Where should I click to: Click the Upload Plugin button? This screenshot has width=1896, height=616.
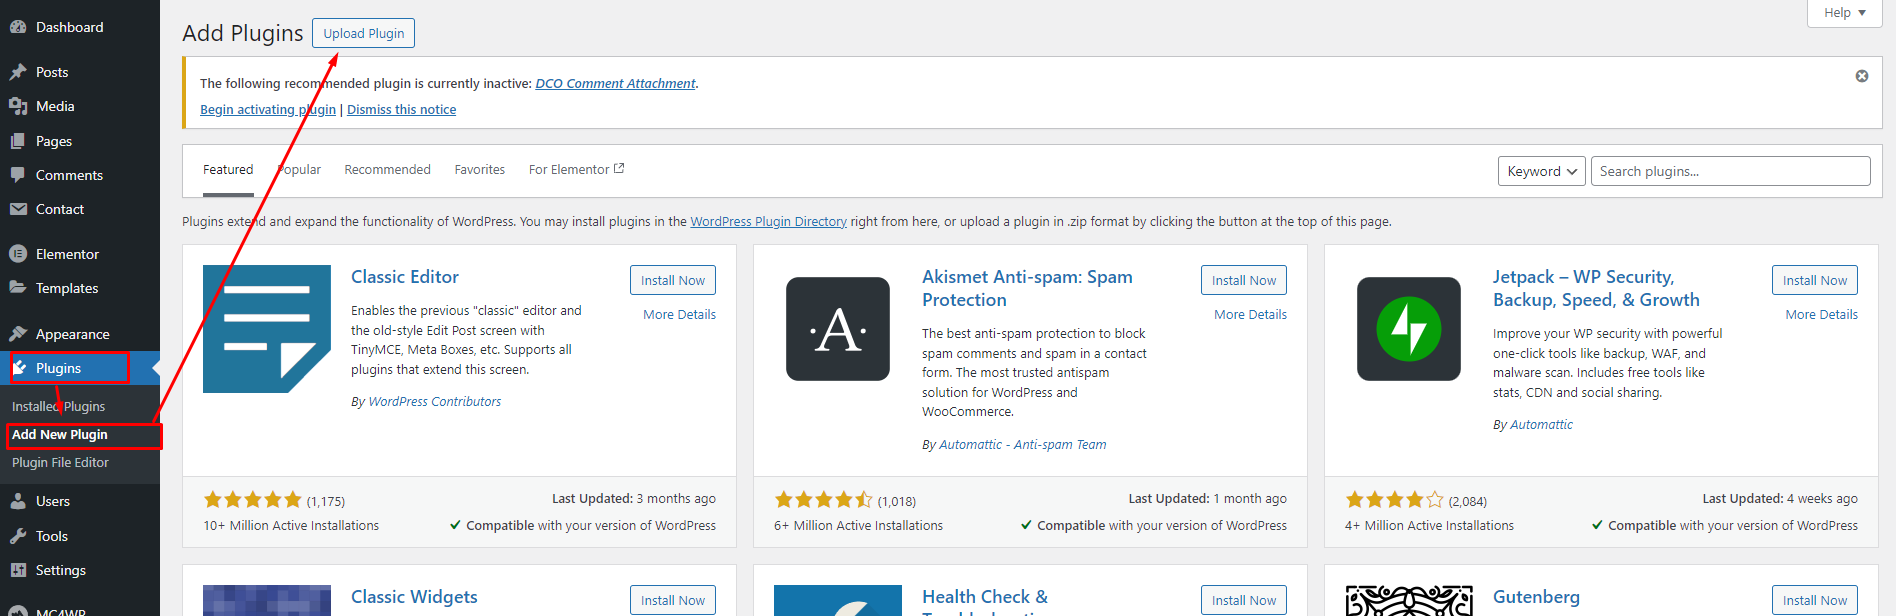pos(363,33)
